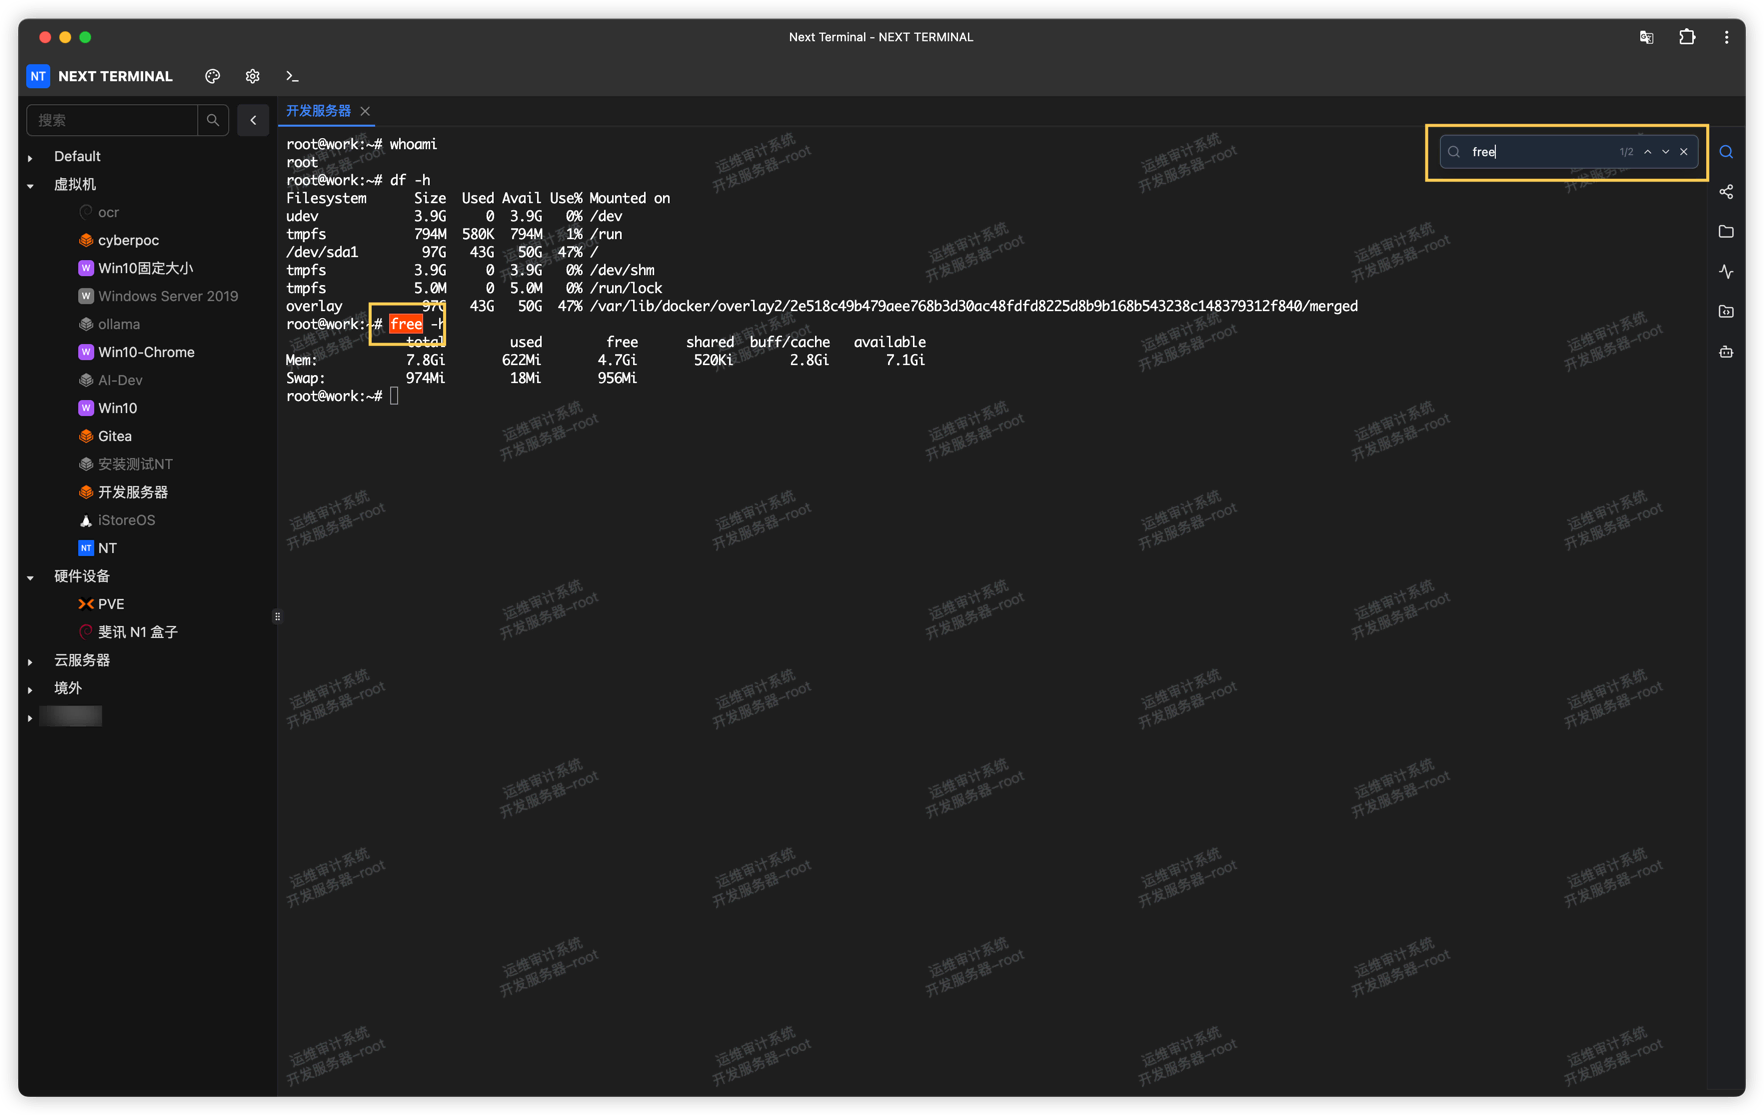Open the file manager folder icon
Screen dimensions: 1764x1115
(x=1726, y=232)
